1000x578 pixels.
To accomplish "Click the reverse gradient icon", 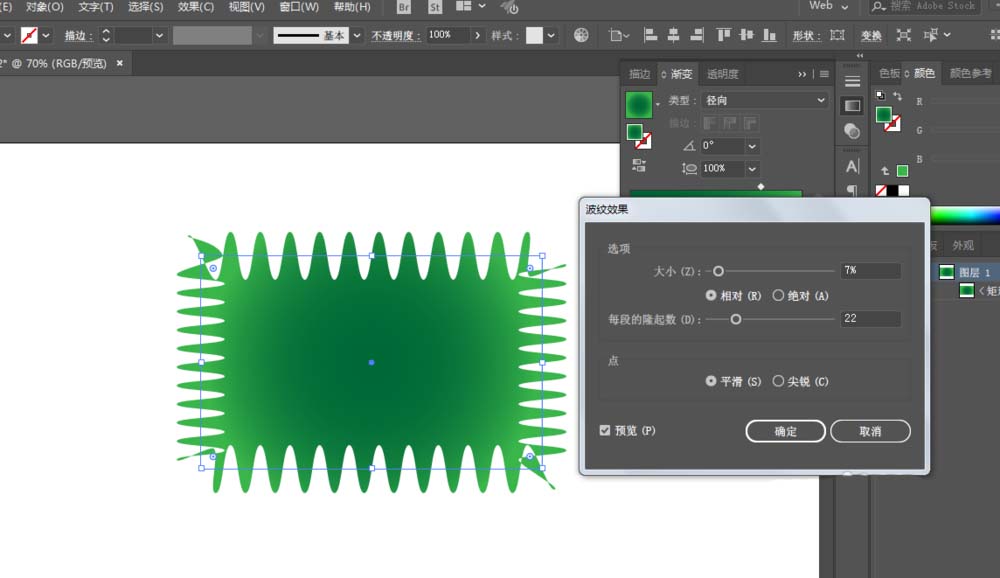I will (x=639, y=165).
